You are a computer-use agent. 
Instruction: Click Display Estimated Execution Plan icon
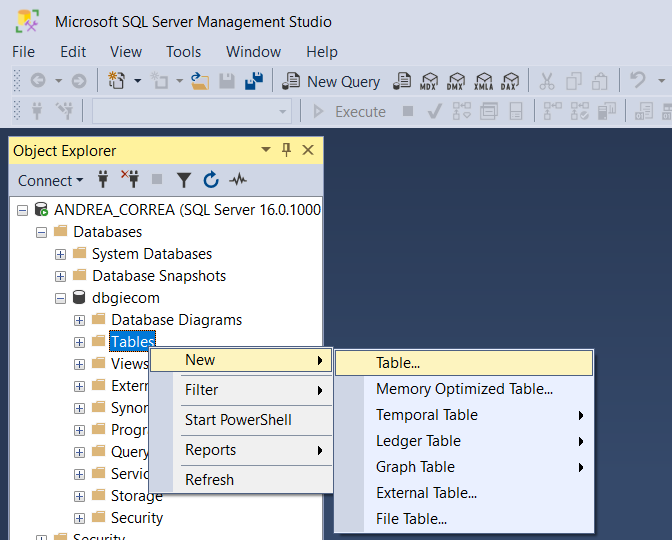tap(462, 111)
